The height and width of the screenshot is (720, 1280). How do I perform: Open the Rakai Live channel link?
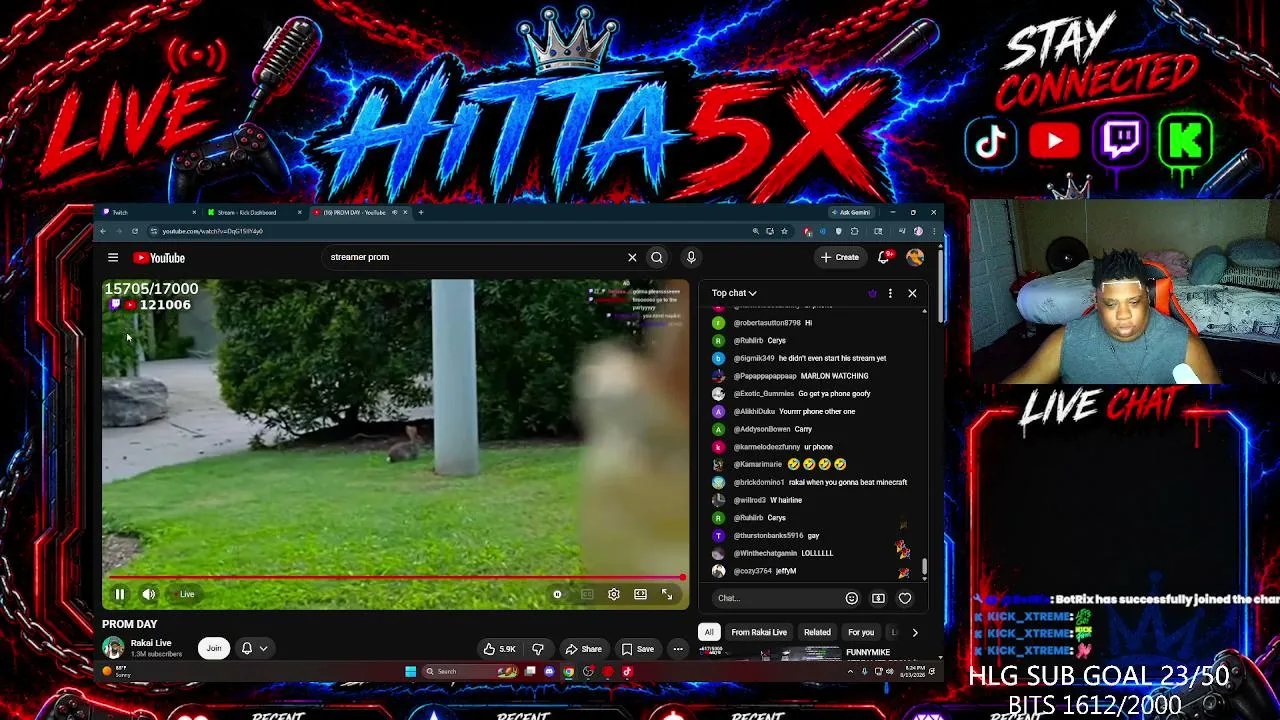(x=151, y=643)
